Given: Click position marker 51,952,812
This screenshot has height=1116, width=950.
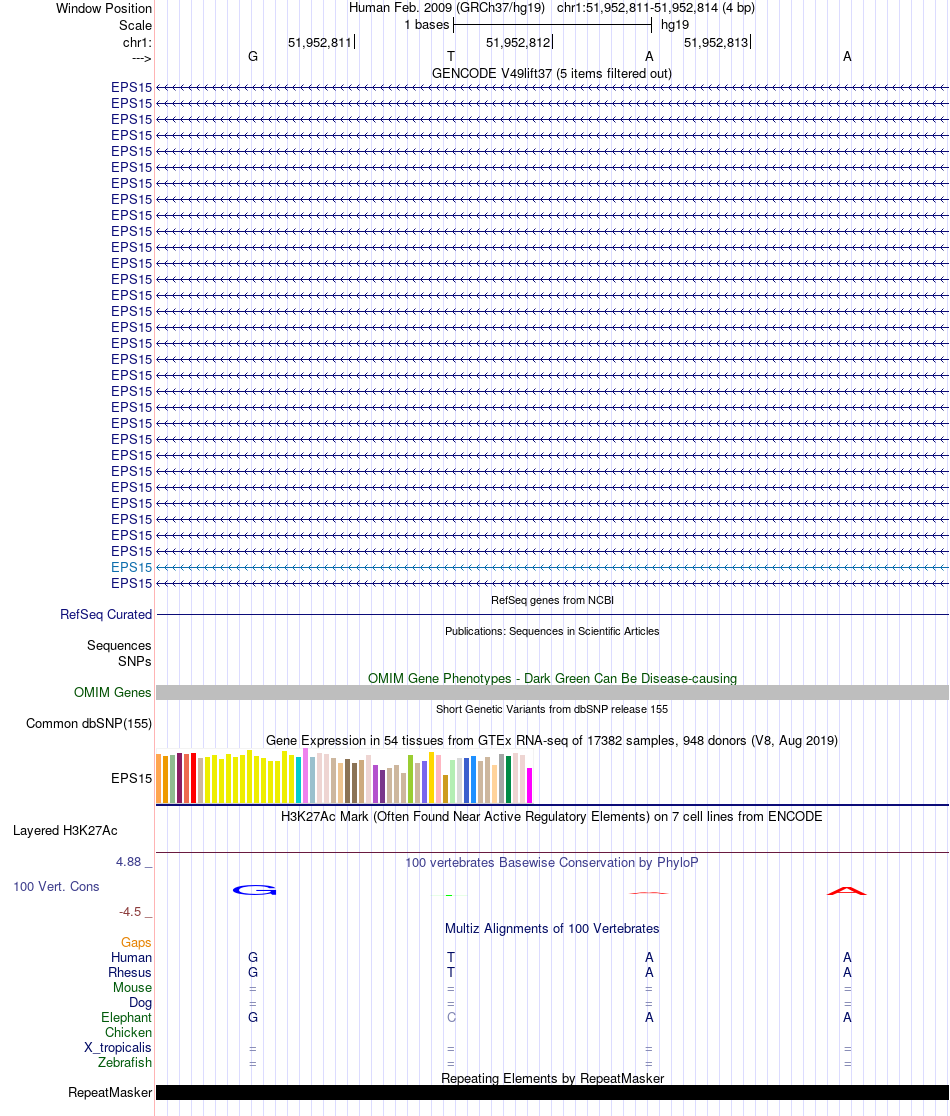Looking at the screenshot, I should click(518, 43).
